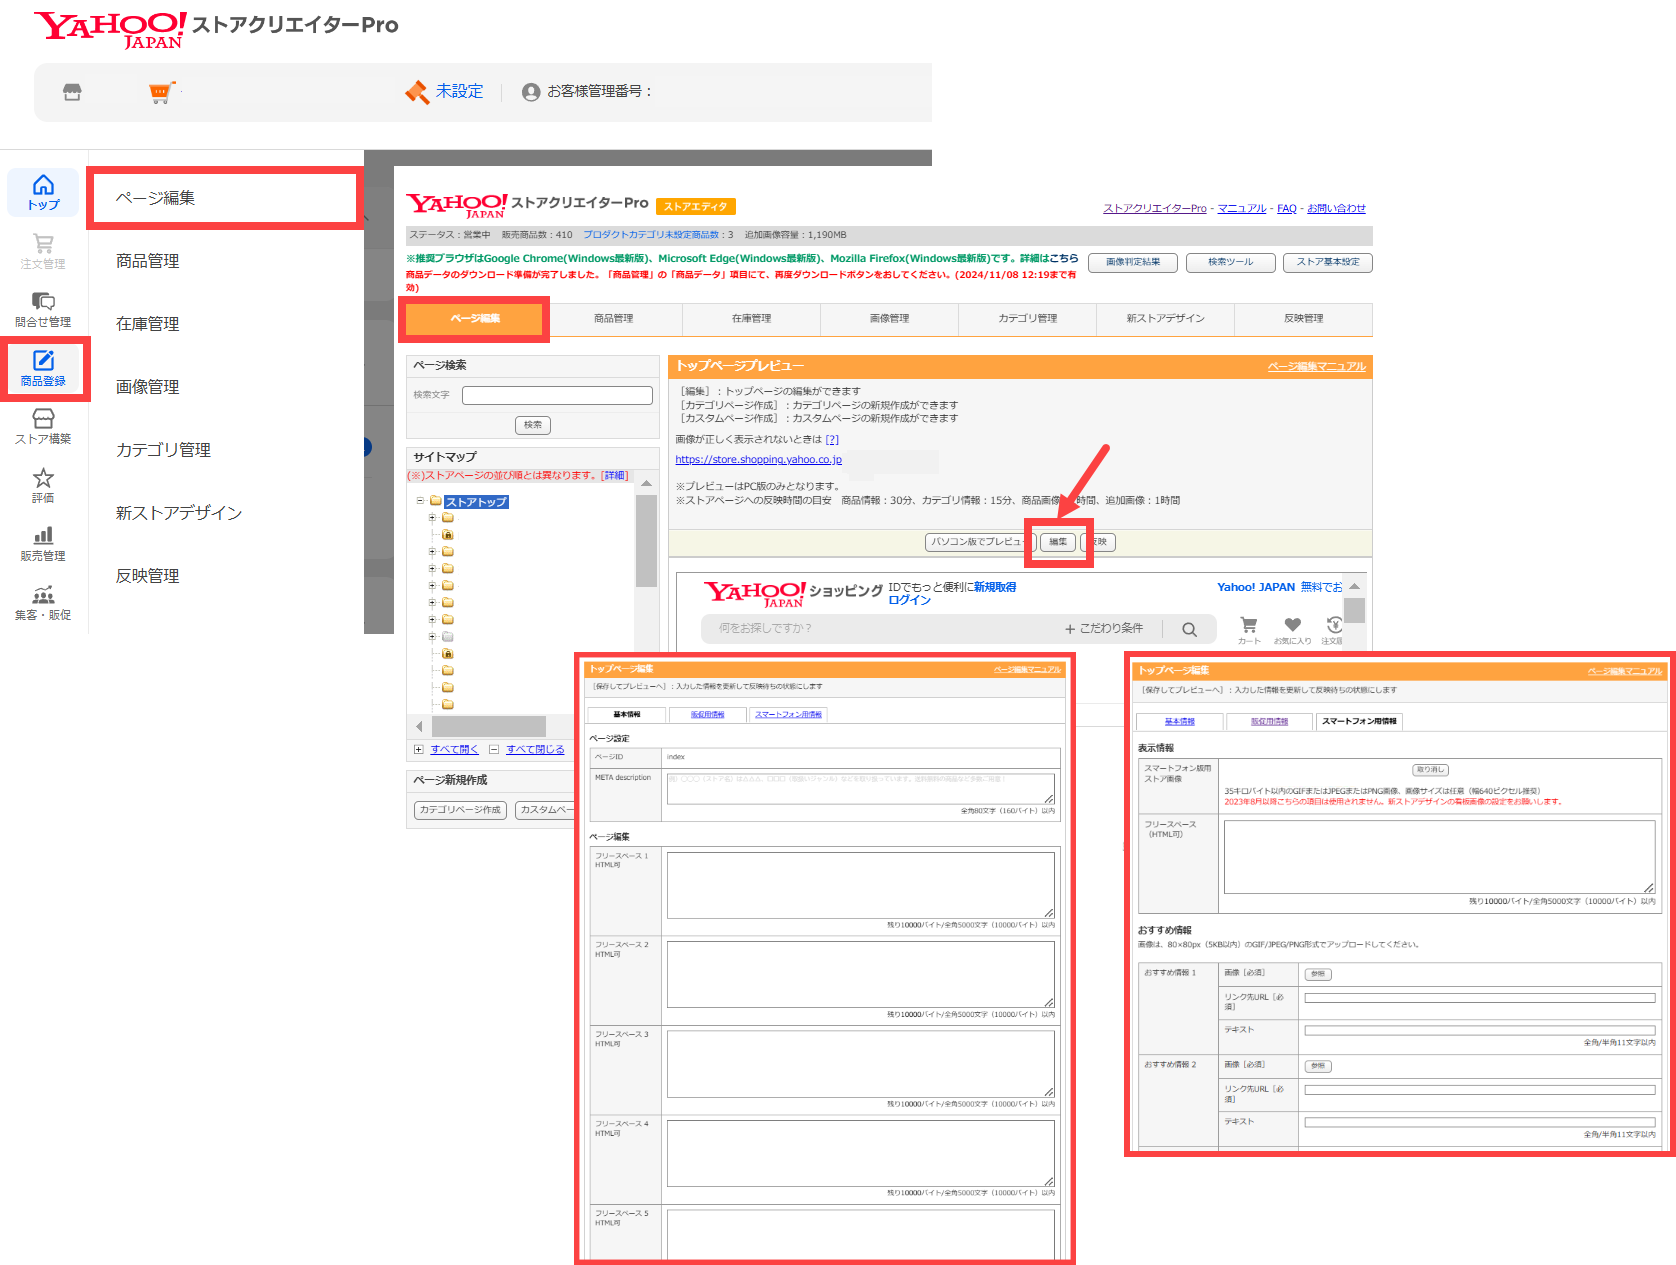Open the こだわり条件 plus filter
Image resolution: width=1676 pixels, height=1265 pixels.
(1104, 628)
